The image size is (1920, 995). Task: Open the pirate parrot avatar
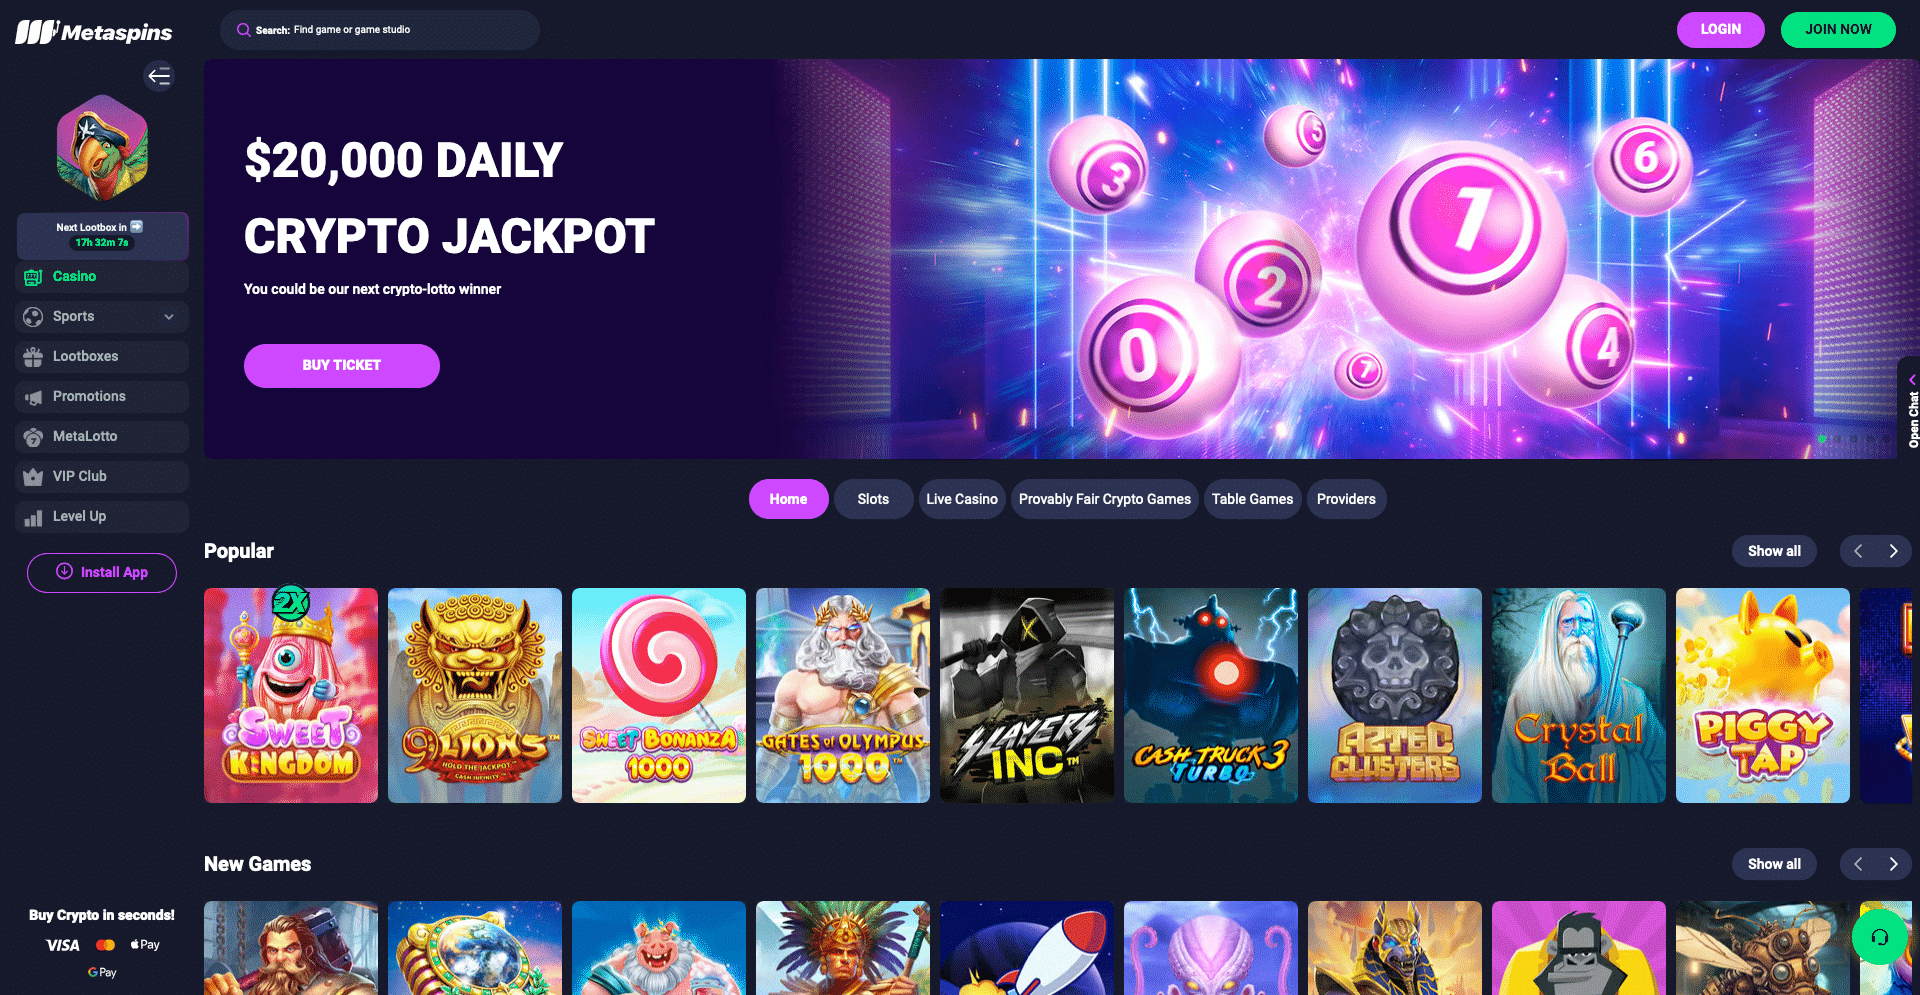tap(102, 148)
